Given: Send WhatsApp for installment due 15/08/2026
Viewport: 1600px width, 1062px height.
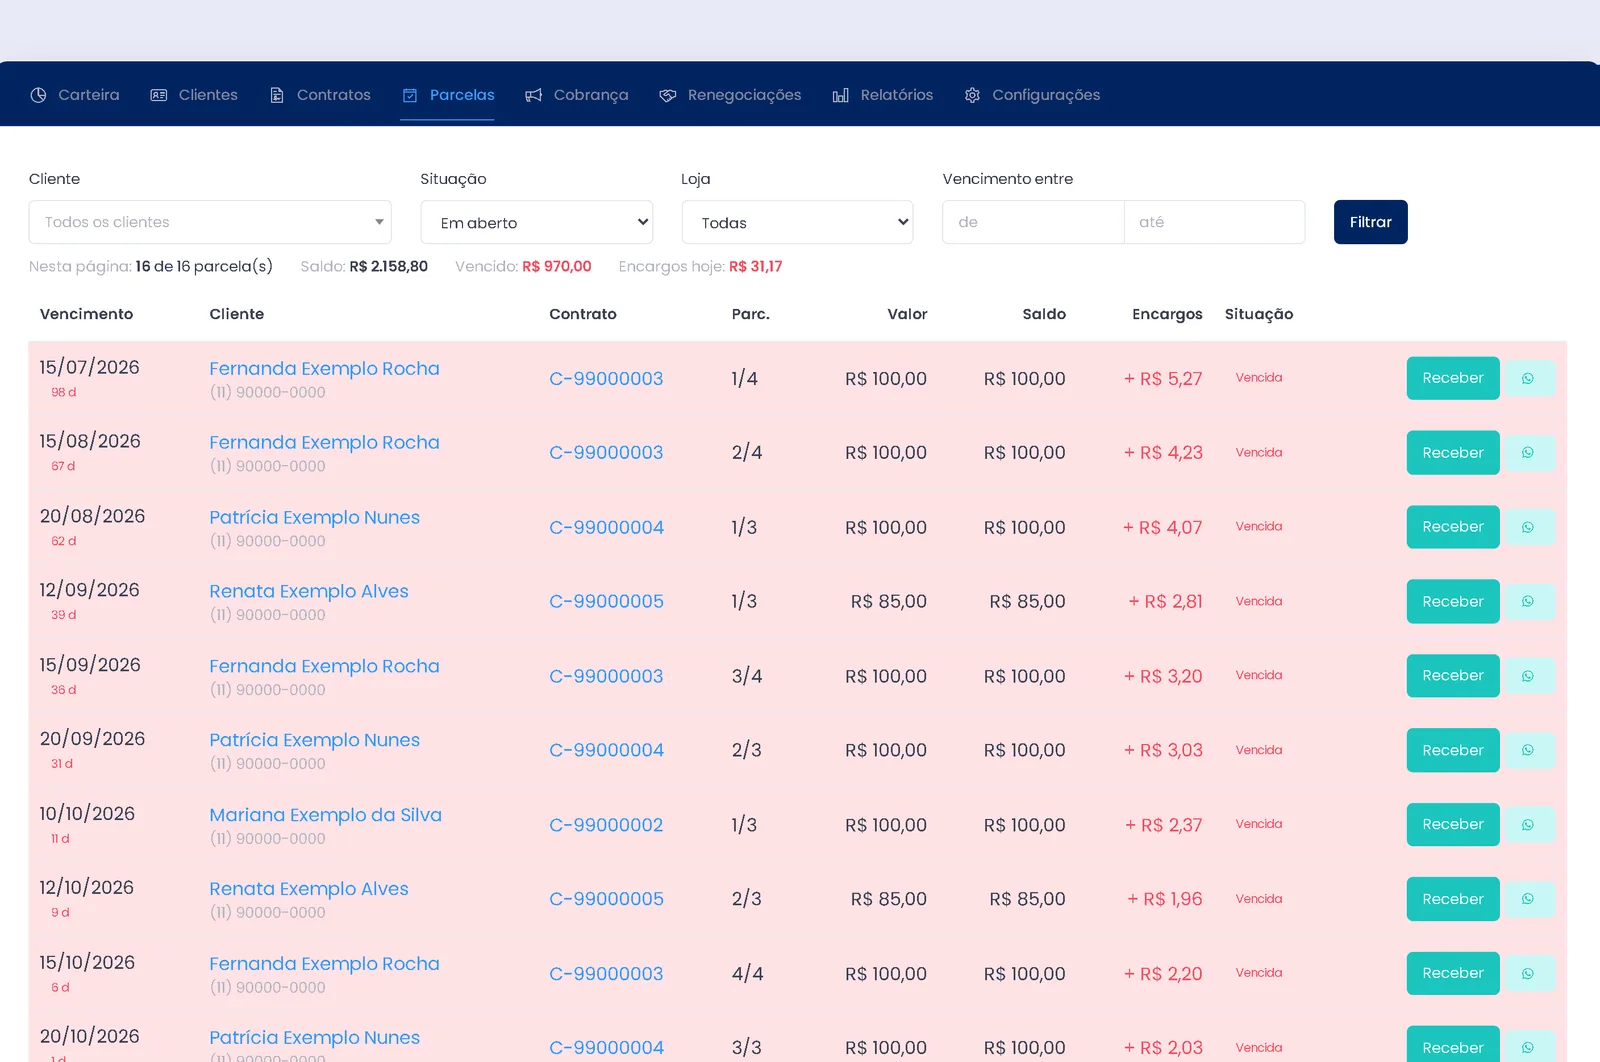Looking at the screenshot, I should (1529, 453).
